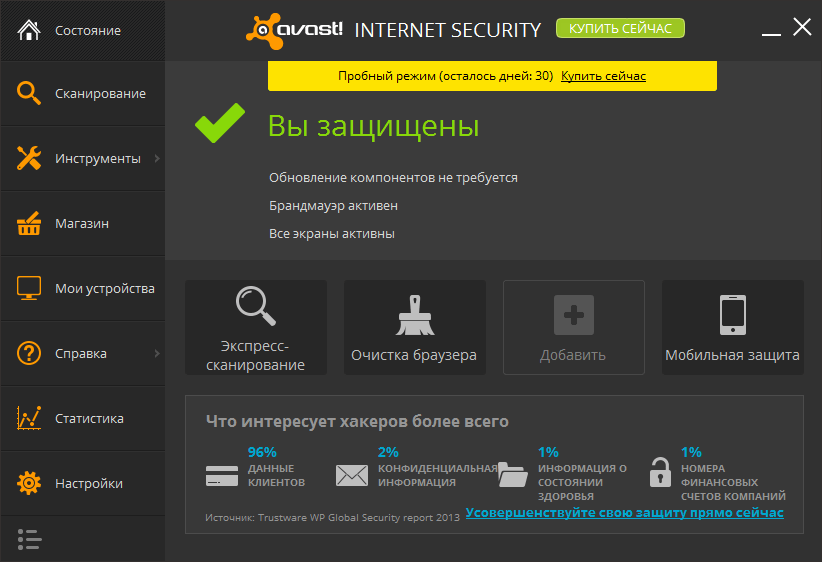822x562 pixels.
Task: Click Что интересует хакеров более всего heading
Action: [357, 421]
